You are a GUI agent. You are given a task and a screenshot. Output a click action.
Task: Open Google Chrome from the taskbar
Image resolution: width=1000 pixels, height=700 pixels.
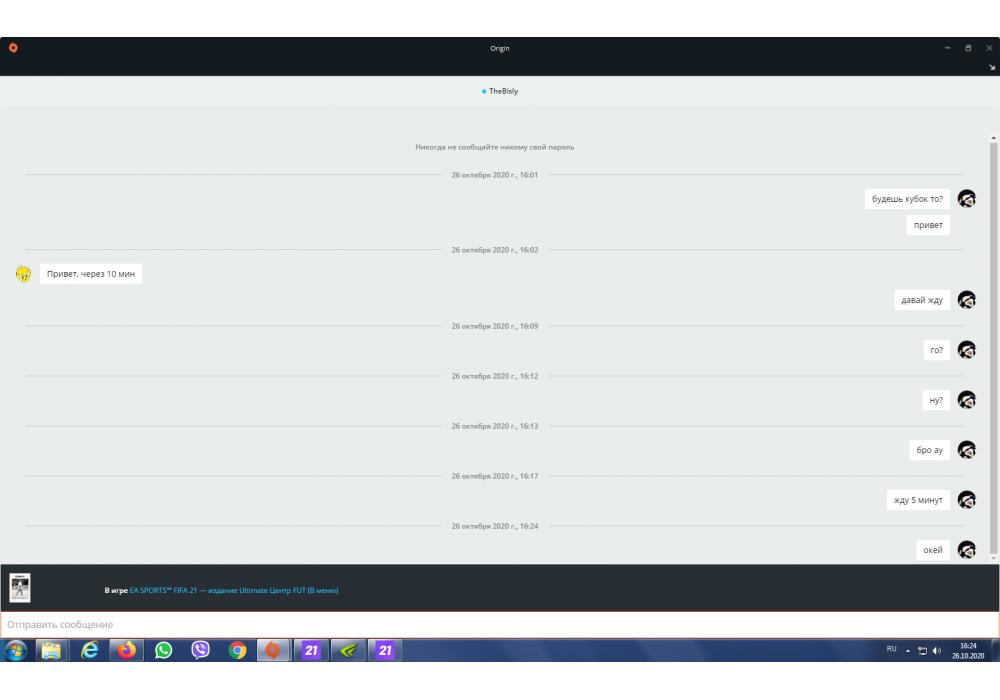tap(237, 651)
